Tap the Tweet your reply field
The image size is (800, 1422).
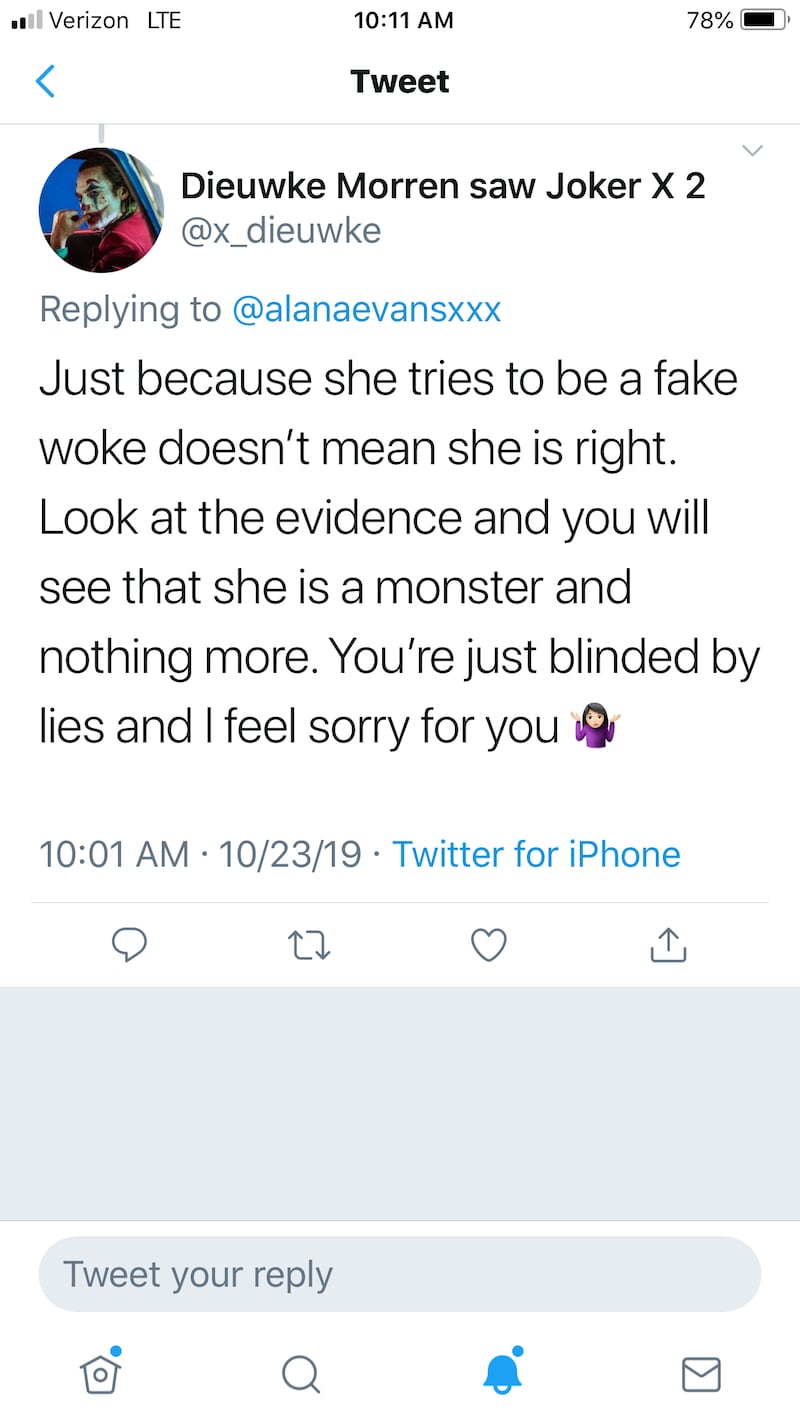pyautogui.click(x=400, y=1275)
